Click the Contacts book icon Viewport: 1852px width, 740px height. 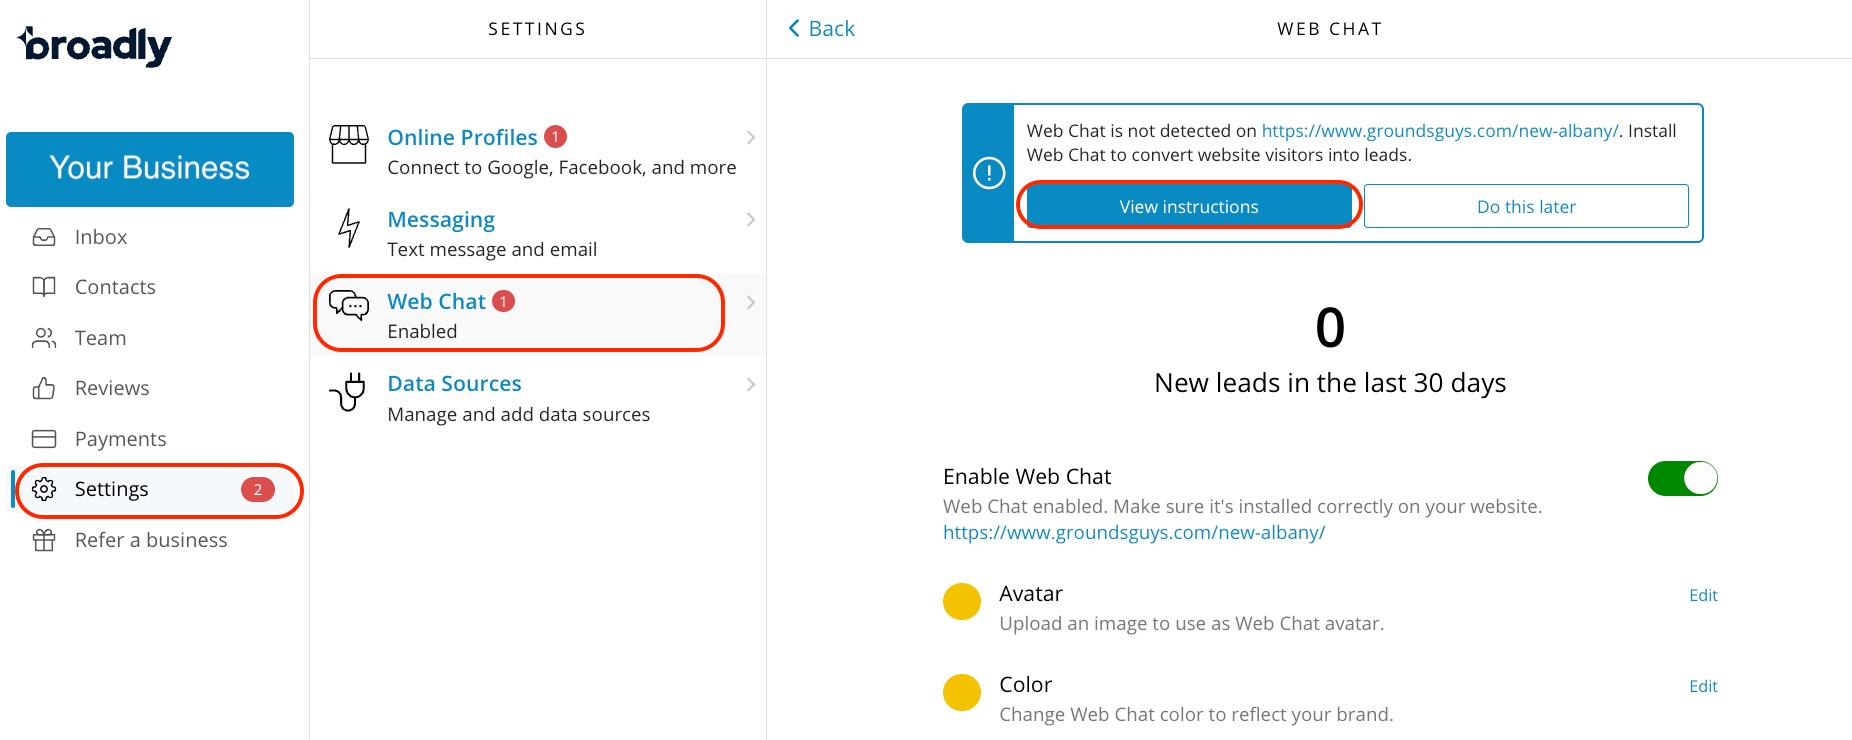click(44, 287)
